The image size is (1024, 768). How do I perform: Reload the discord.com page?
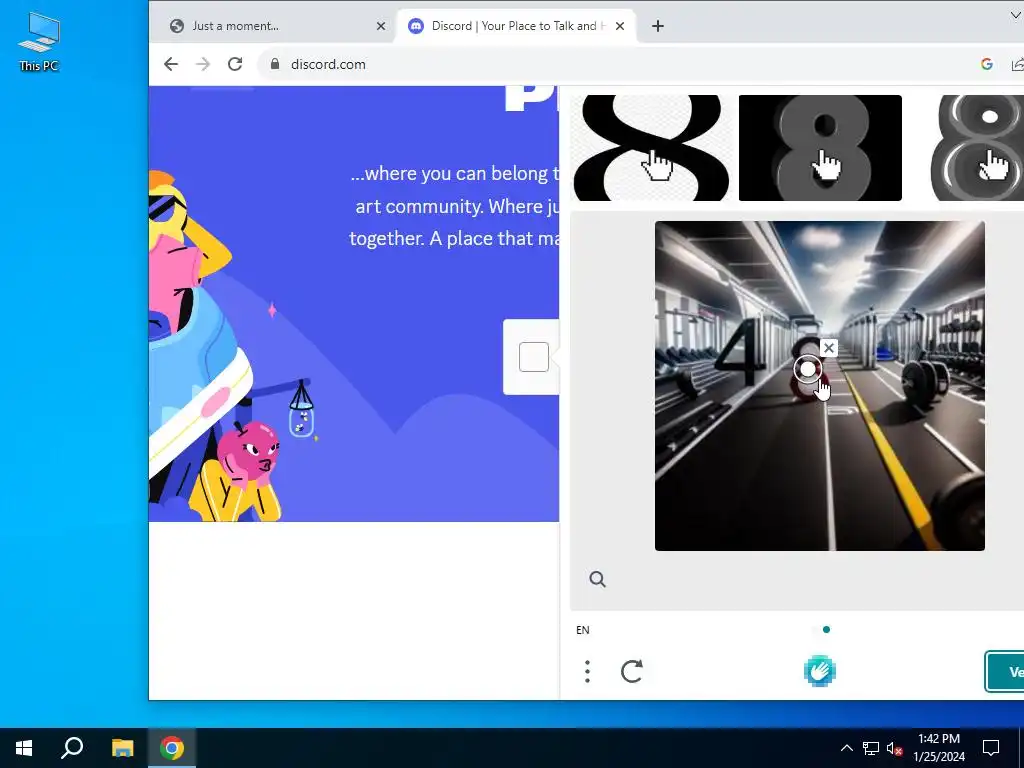[x=235, y=64]
